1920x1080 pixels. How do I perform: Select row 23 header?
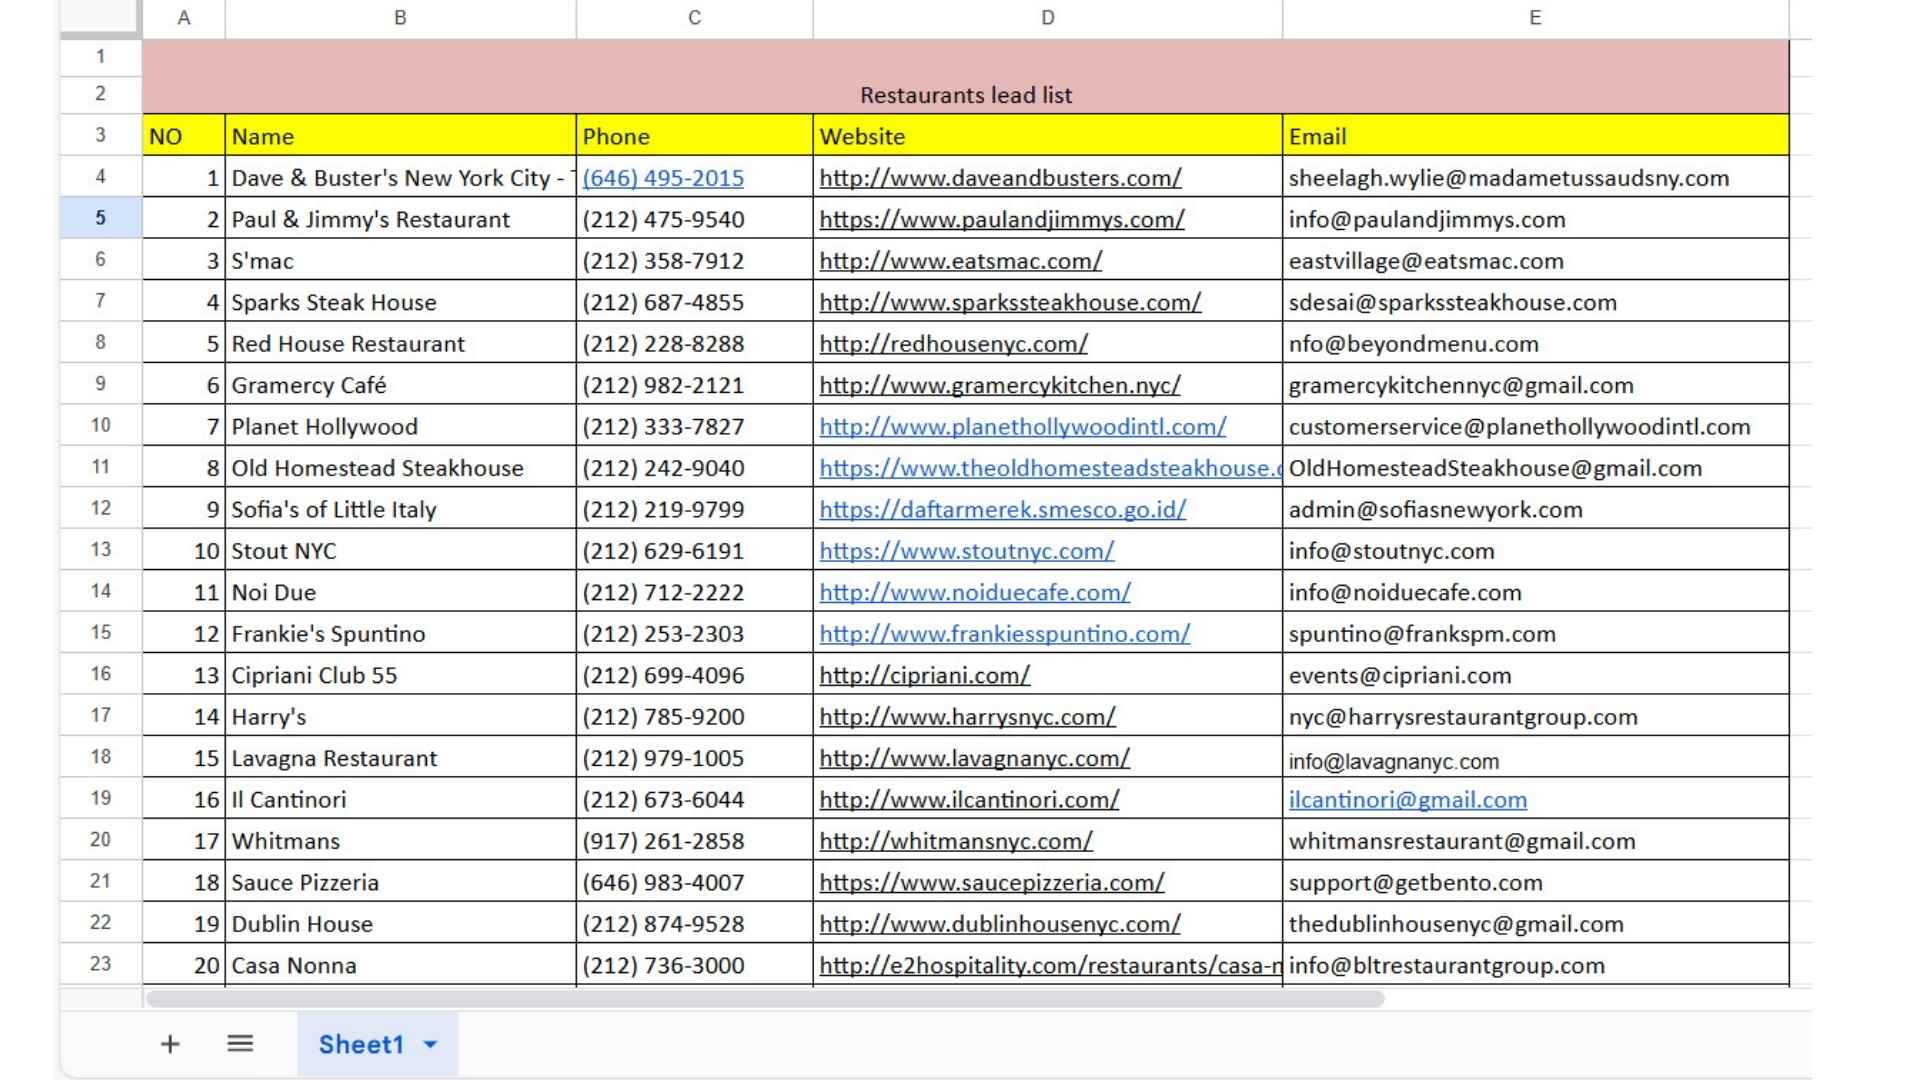100,964
